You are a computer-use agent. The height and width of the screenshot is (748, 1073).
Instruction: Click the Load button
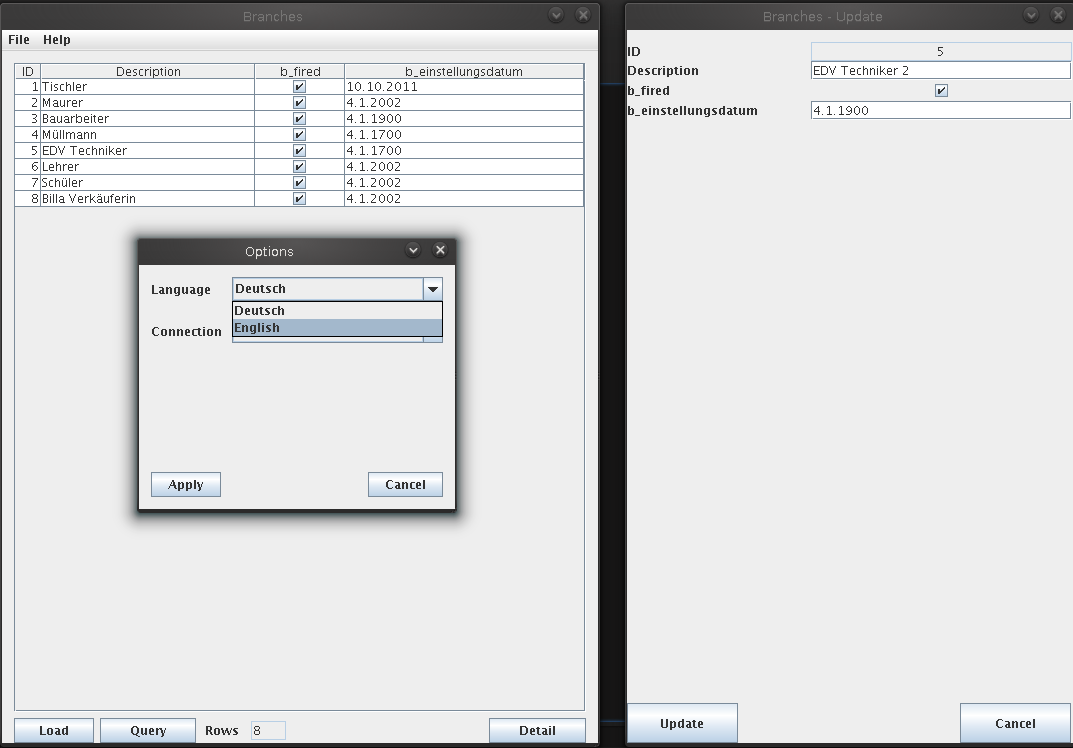(54, 730)
